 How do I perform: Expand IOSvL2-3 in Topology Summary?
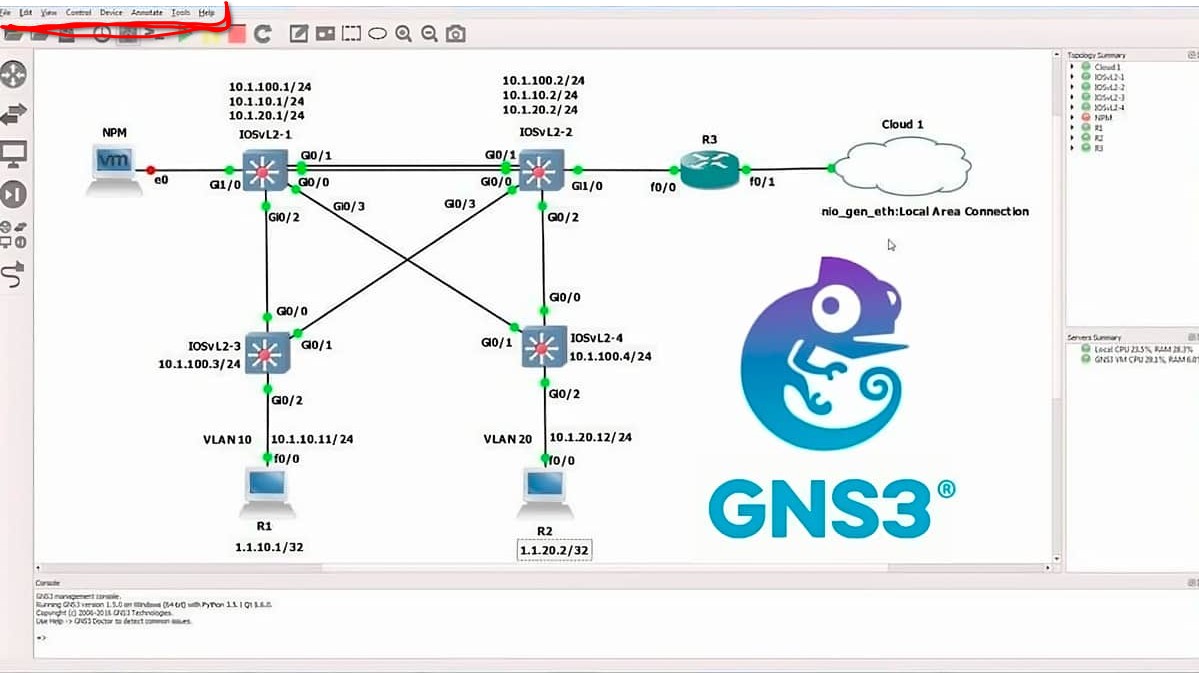pos(1072,97)
